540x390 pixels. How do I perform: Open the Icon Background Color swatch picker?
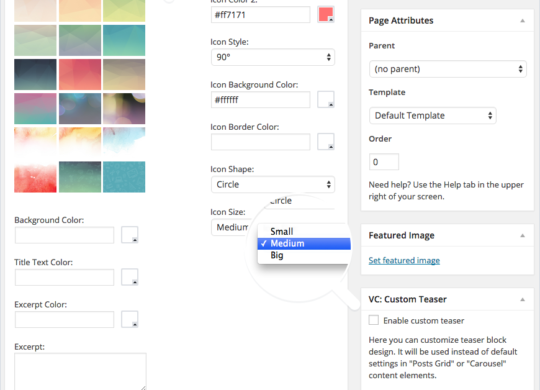[x=325, y=99]
